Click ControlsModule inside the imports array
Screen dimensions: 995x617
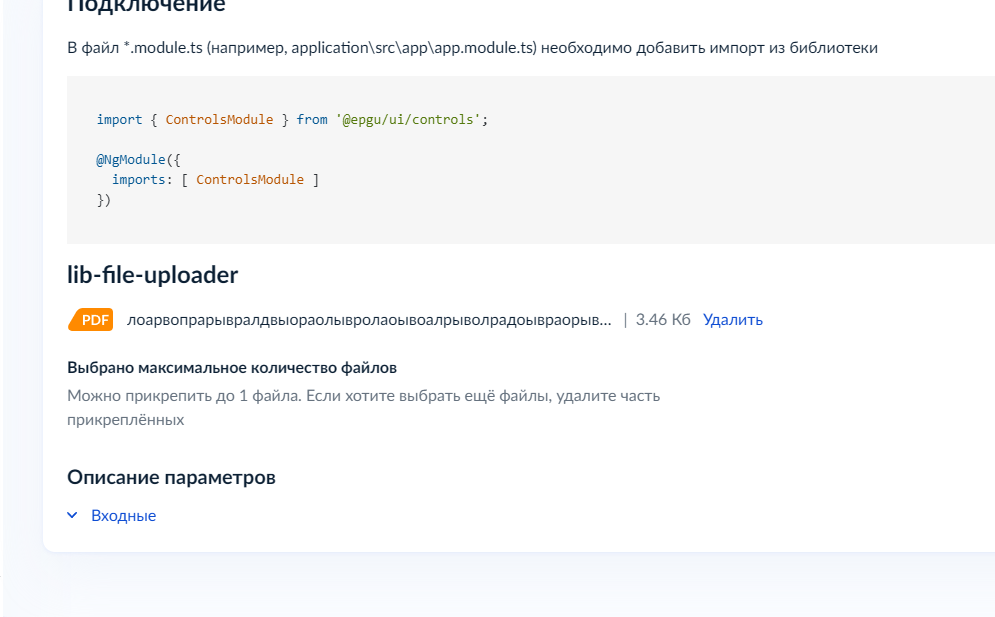pos(250,180)
